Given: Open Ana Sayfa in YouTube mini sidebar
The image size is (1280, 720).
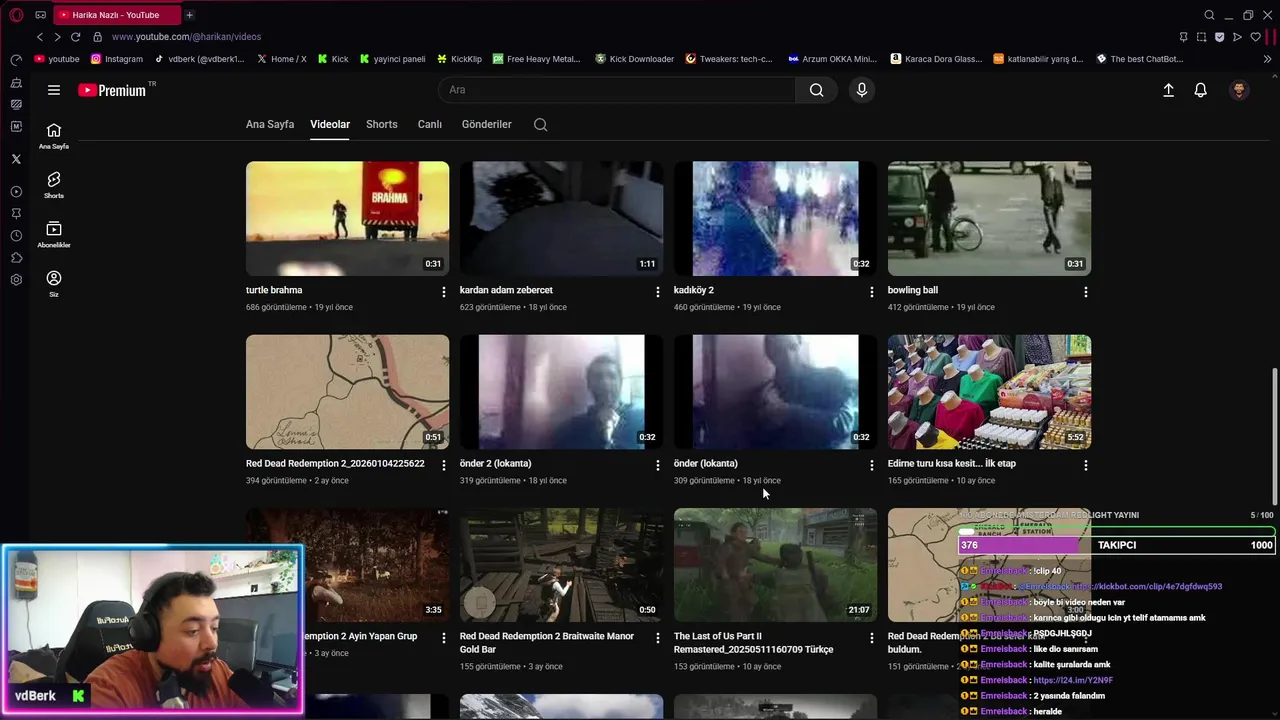Looking at the screenshot, I should (54, 136).
